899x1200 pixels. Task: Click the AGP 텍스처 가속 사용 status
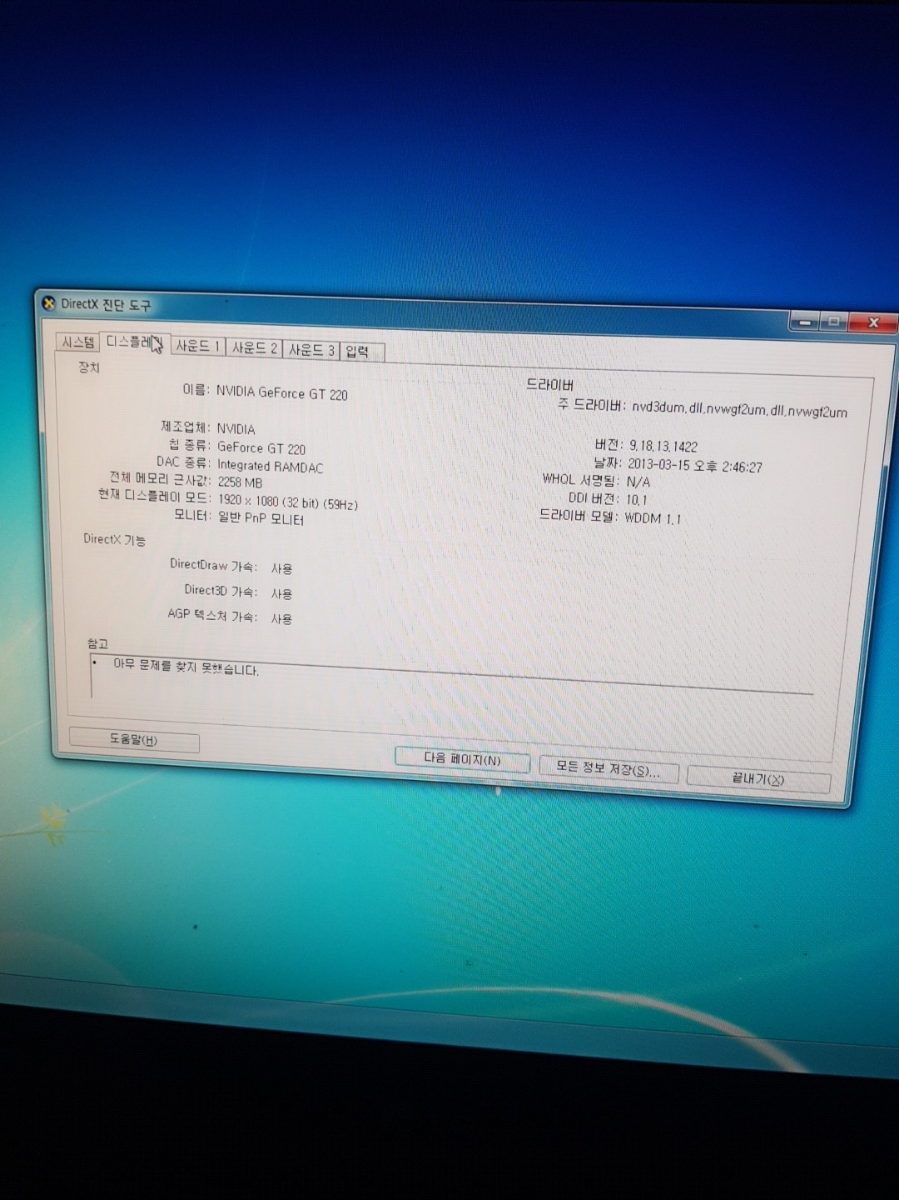[x=282, y=619]
